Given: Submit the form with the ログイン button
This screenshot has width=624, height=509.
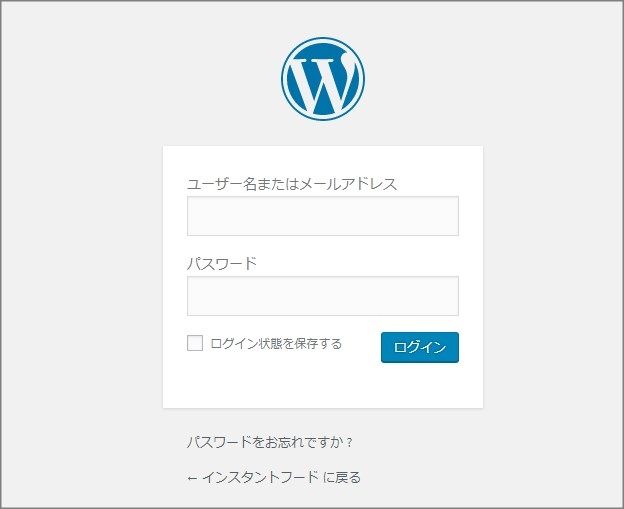Looking at the screenshot, I should coord(420,347).
